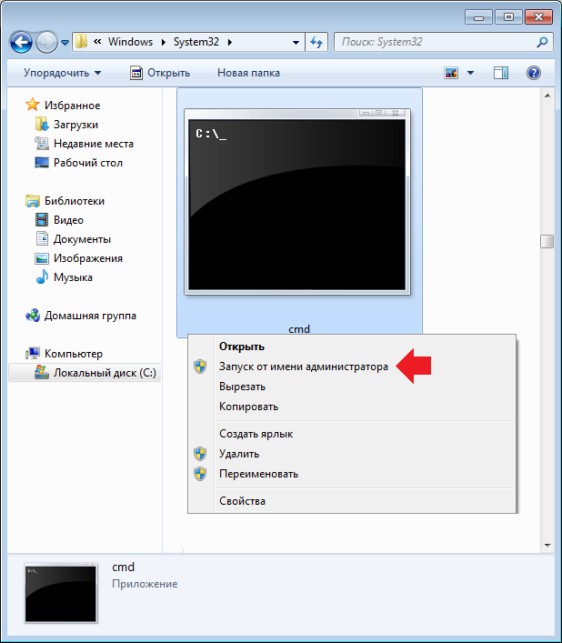Click the film strip Видео icon

click(x=41, y=220)
